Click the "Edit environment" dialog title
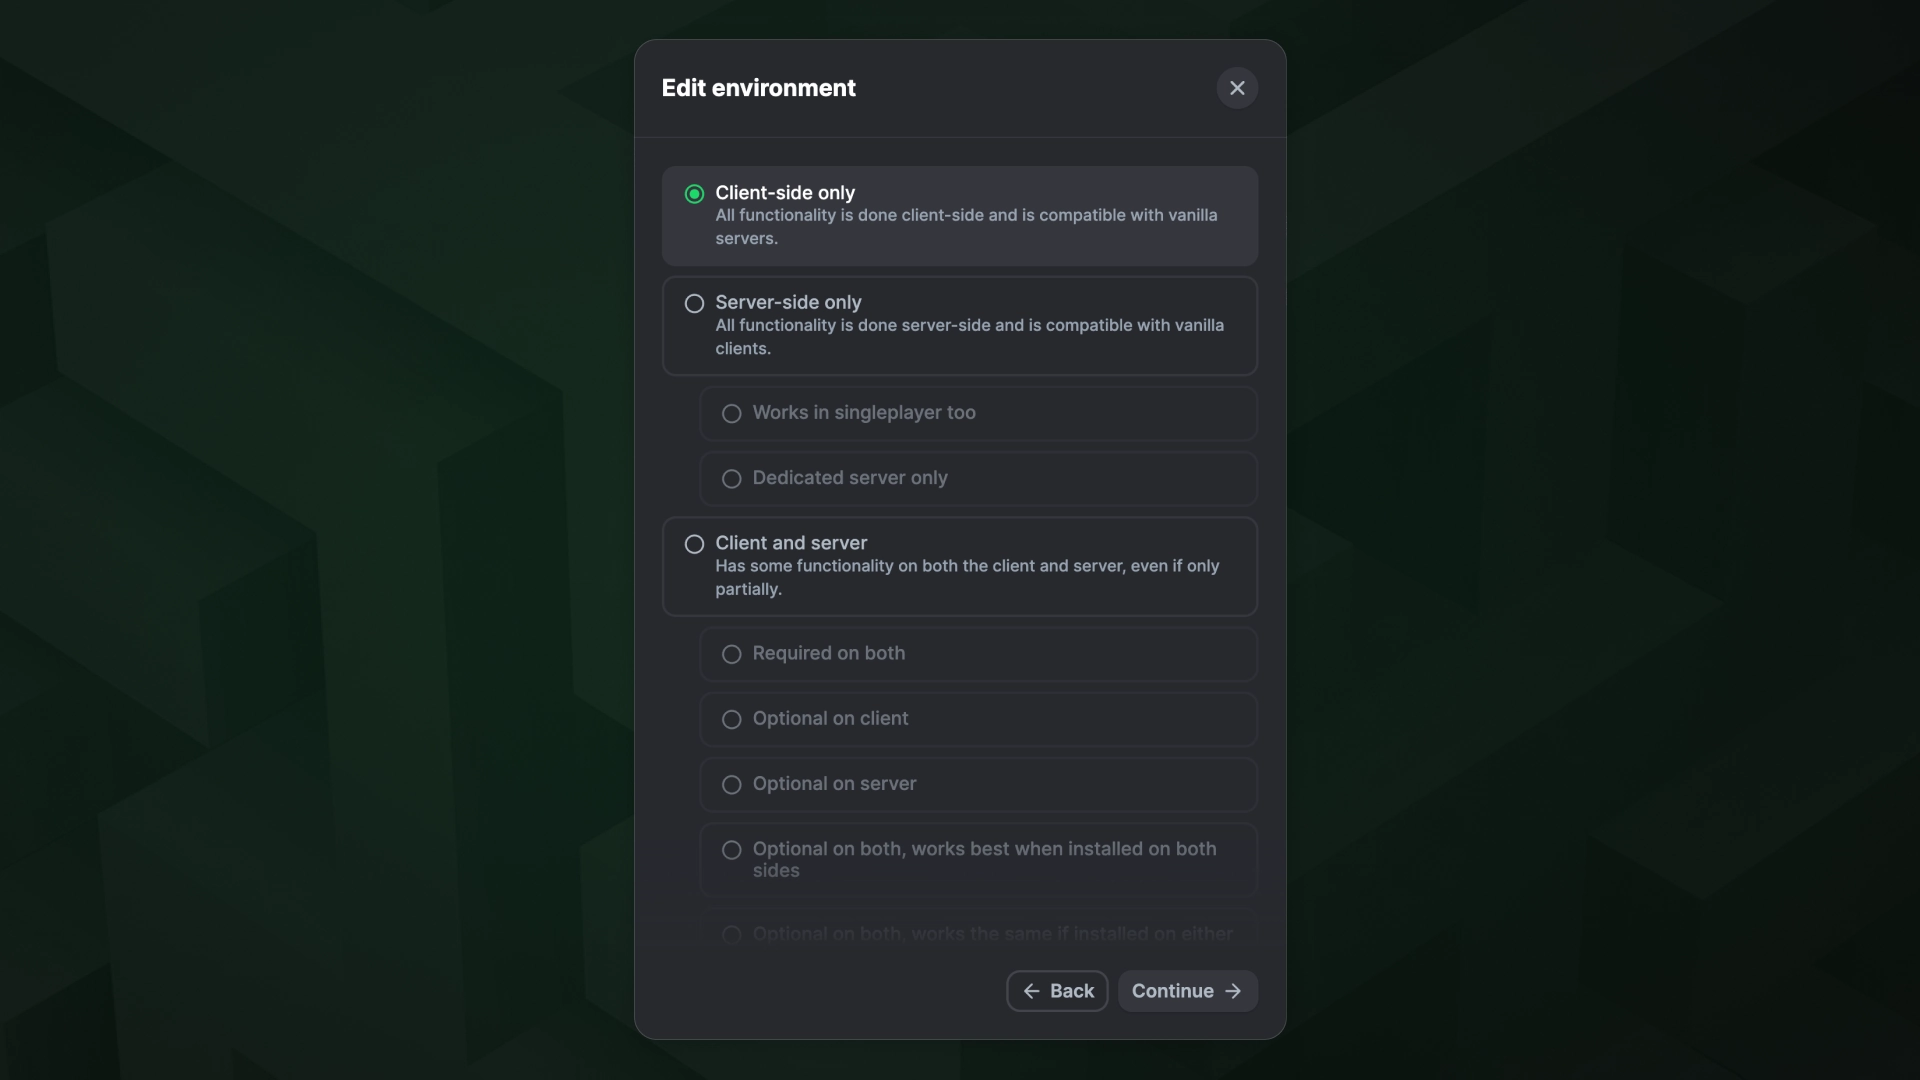The width and height of the screenshot is (1920, 1080). click(x=758, y=88)
